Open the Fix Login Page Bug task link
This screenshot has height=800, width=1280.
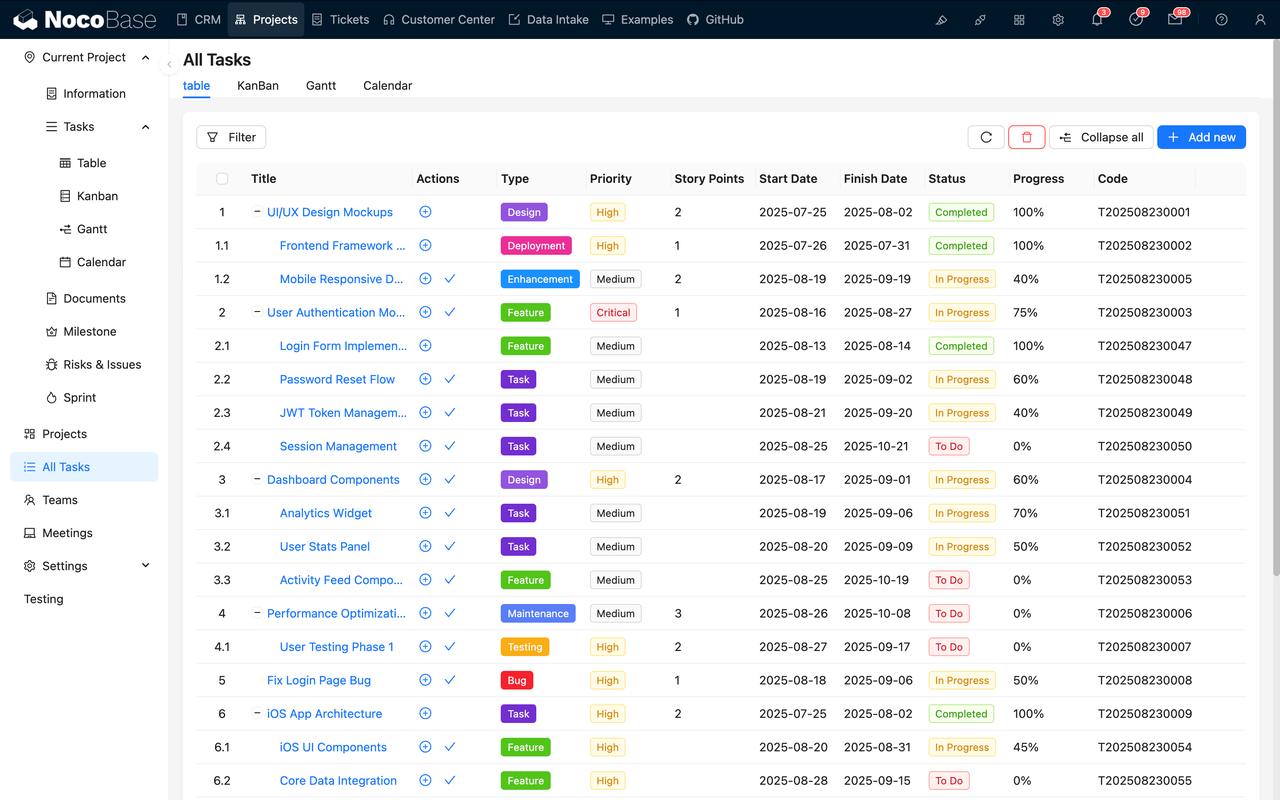[318, 680]
